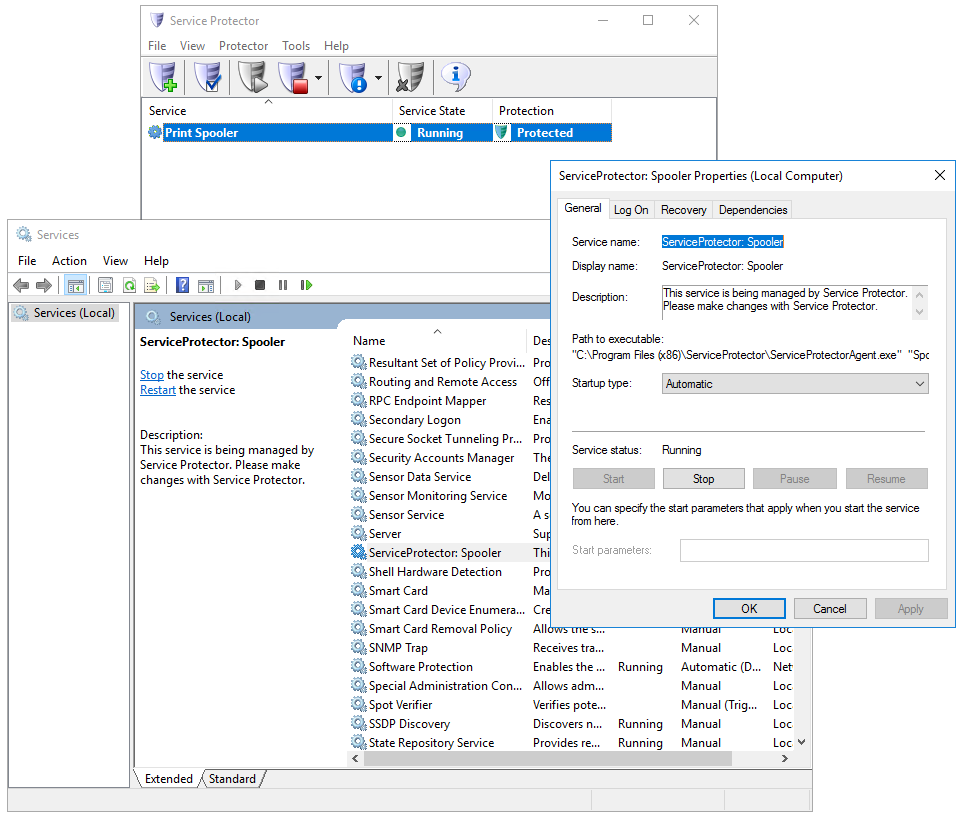Close the Spooler Properties dialog
This screenshot has height=819, width=964.
tap(939, 175)
